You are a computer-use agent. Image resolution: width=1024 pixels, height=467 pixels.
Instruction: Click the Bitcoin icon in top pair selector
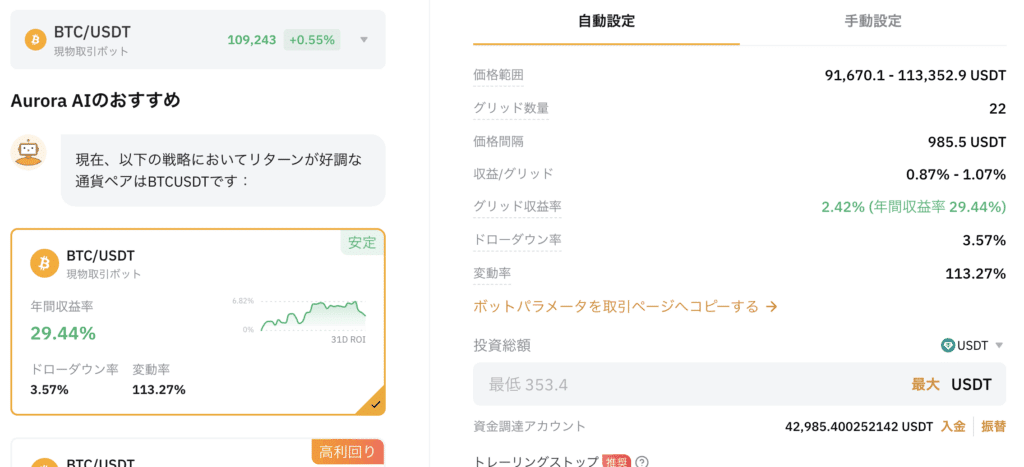point(36,40)
